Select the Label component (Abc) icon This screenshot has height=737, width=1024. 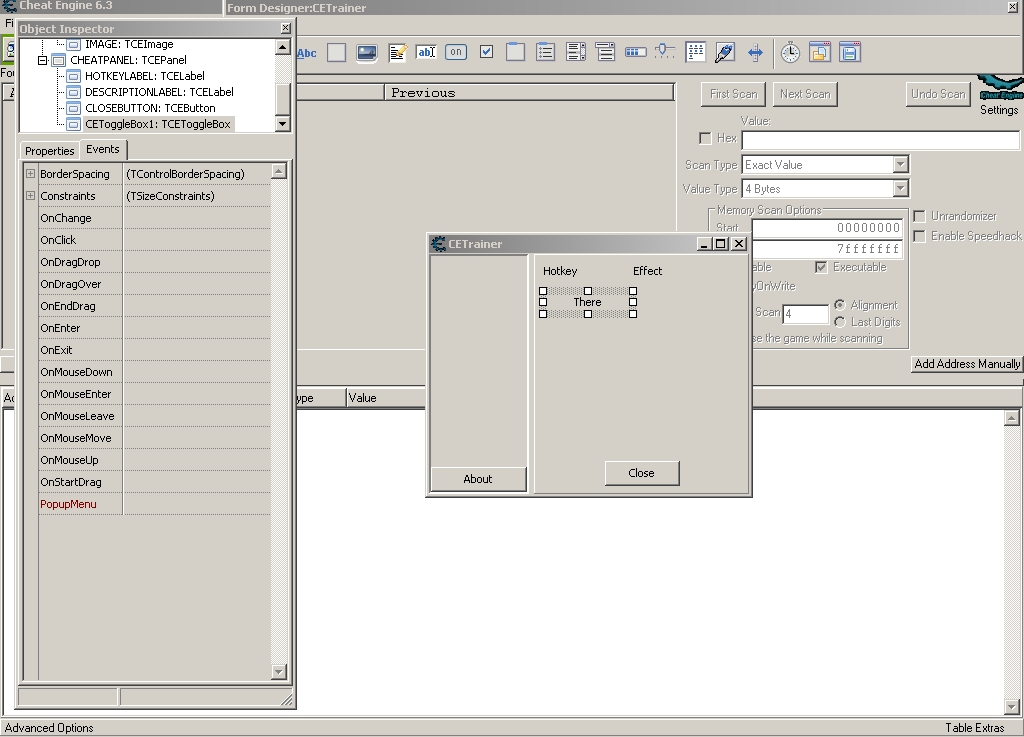coord(307,53)
